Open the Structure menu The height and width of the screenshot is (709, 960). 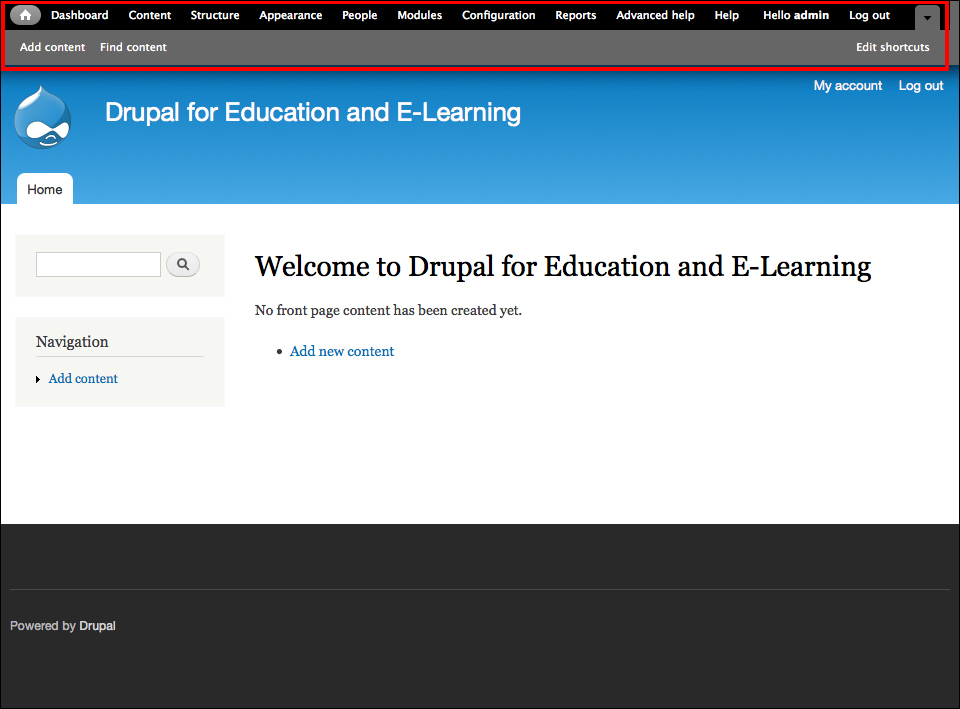pos(215,15)
